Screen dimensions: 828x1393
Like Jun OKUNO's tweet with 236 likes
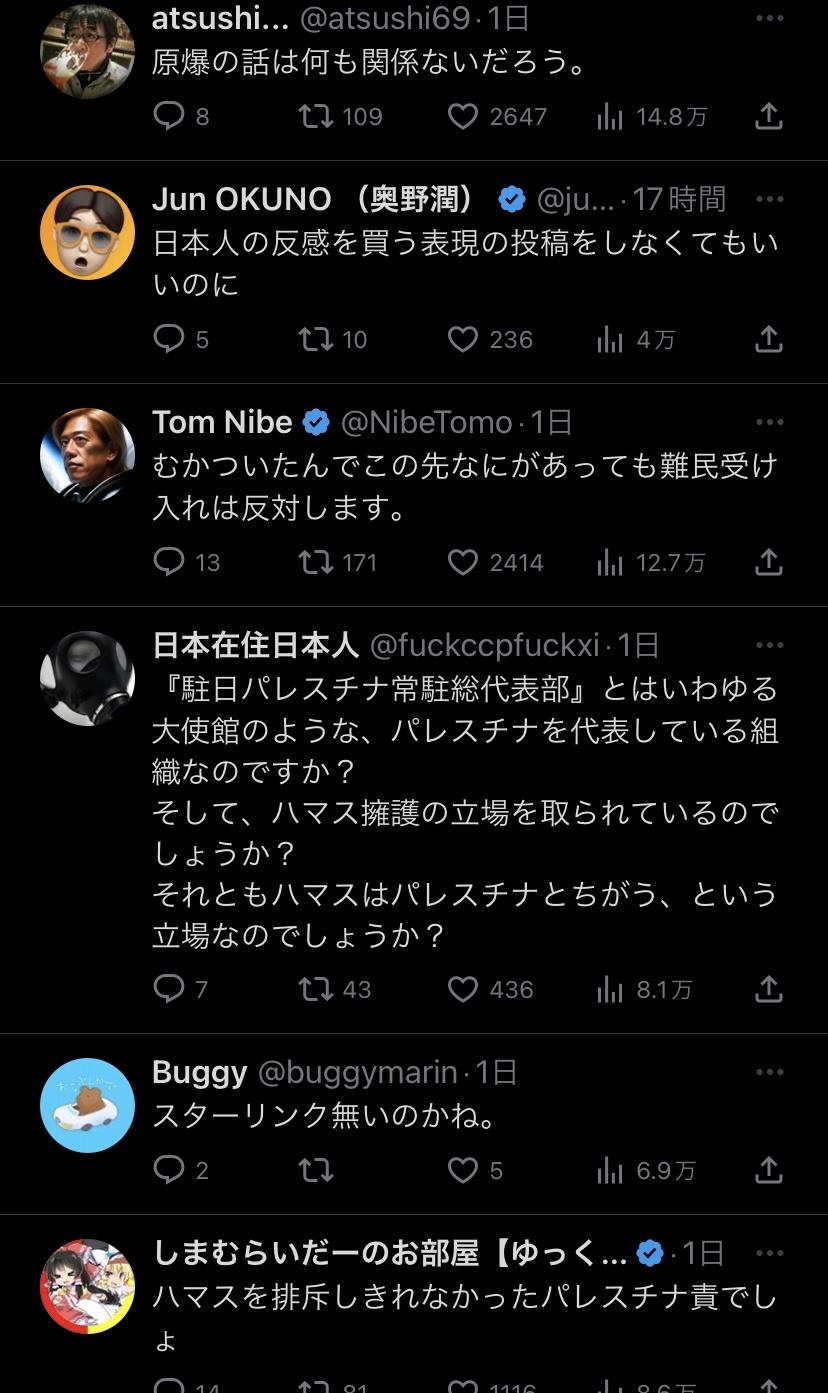tap(489, 340)
